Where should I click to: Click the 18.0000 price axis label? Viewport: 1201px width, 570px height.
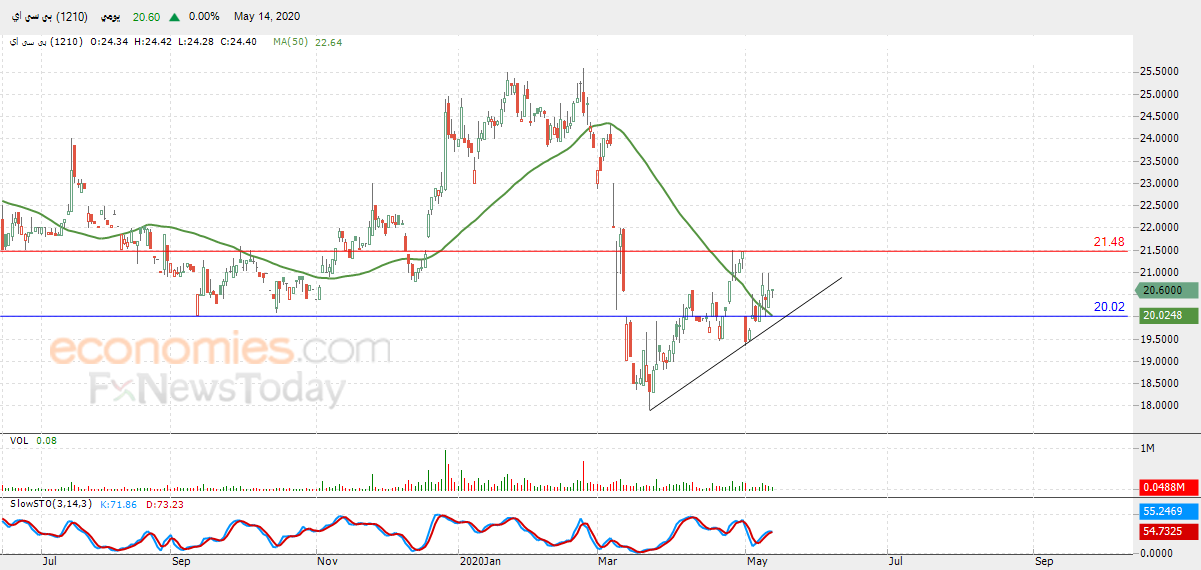pyautogui.click(x=1158, y=406)
